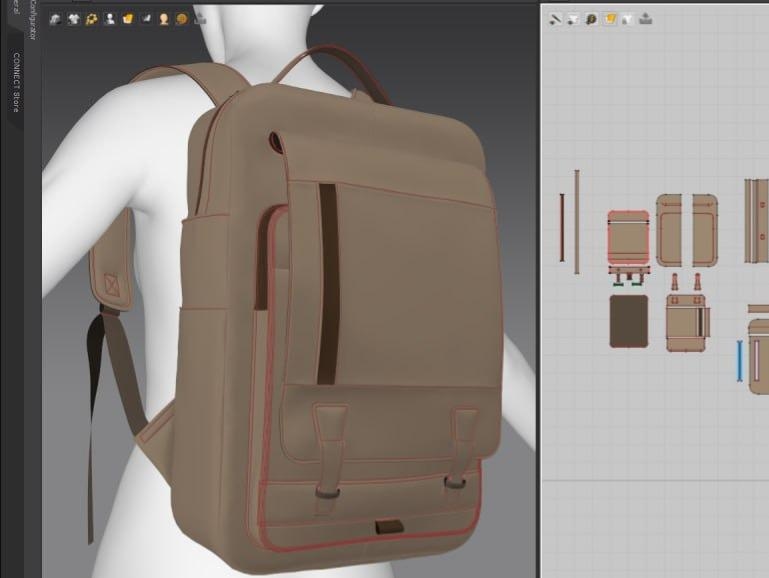Click the first dark garment icon in 3D toolbar
Viewport: 769px width, 578px height.
(x=56, y=19)
